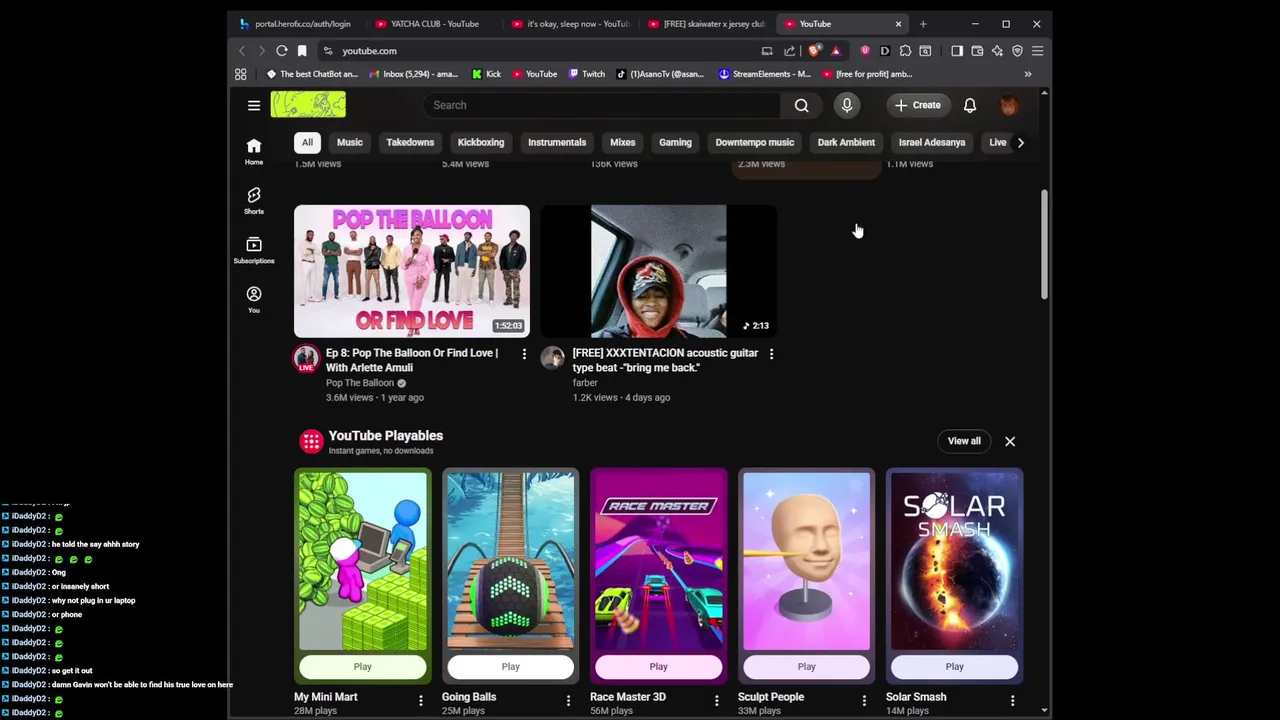Show more filter chips with right arrow
The image size is (1280, 720).
coord(1020,142)
